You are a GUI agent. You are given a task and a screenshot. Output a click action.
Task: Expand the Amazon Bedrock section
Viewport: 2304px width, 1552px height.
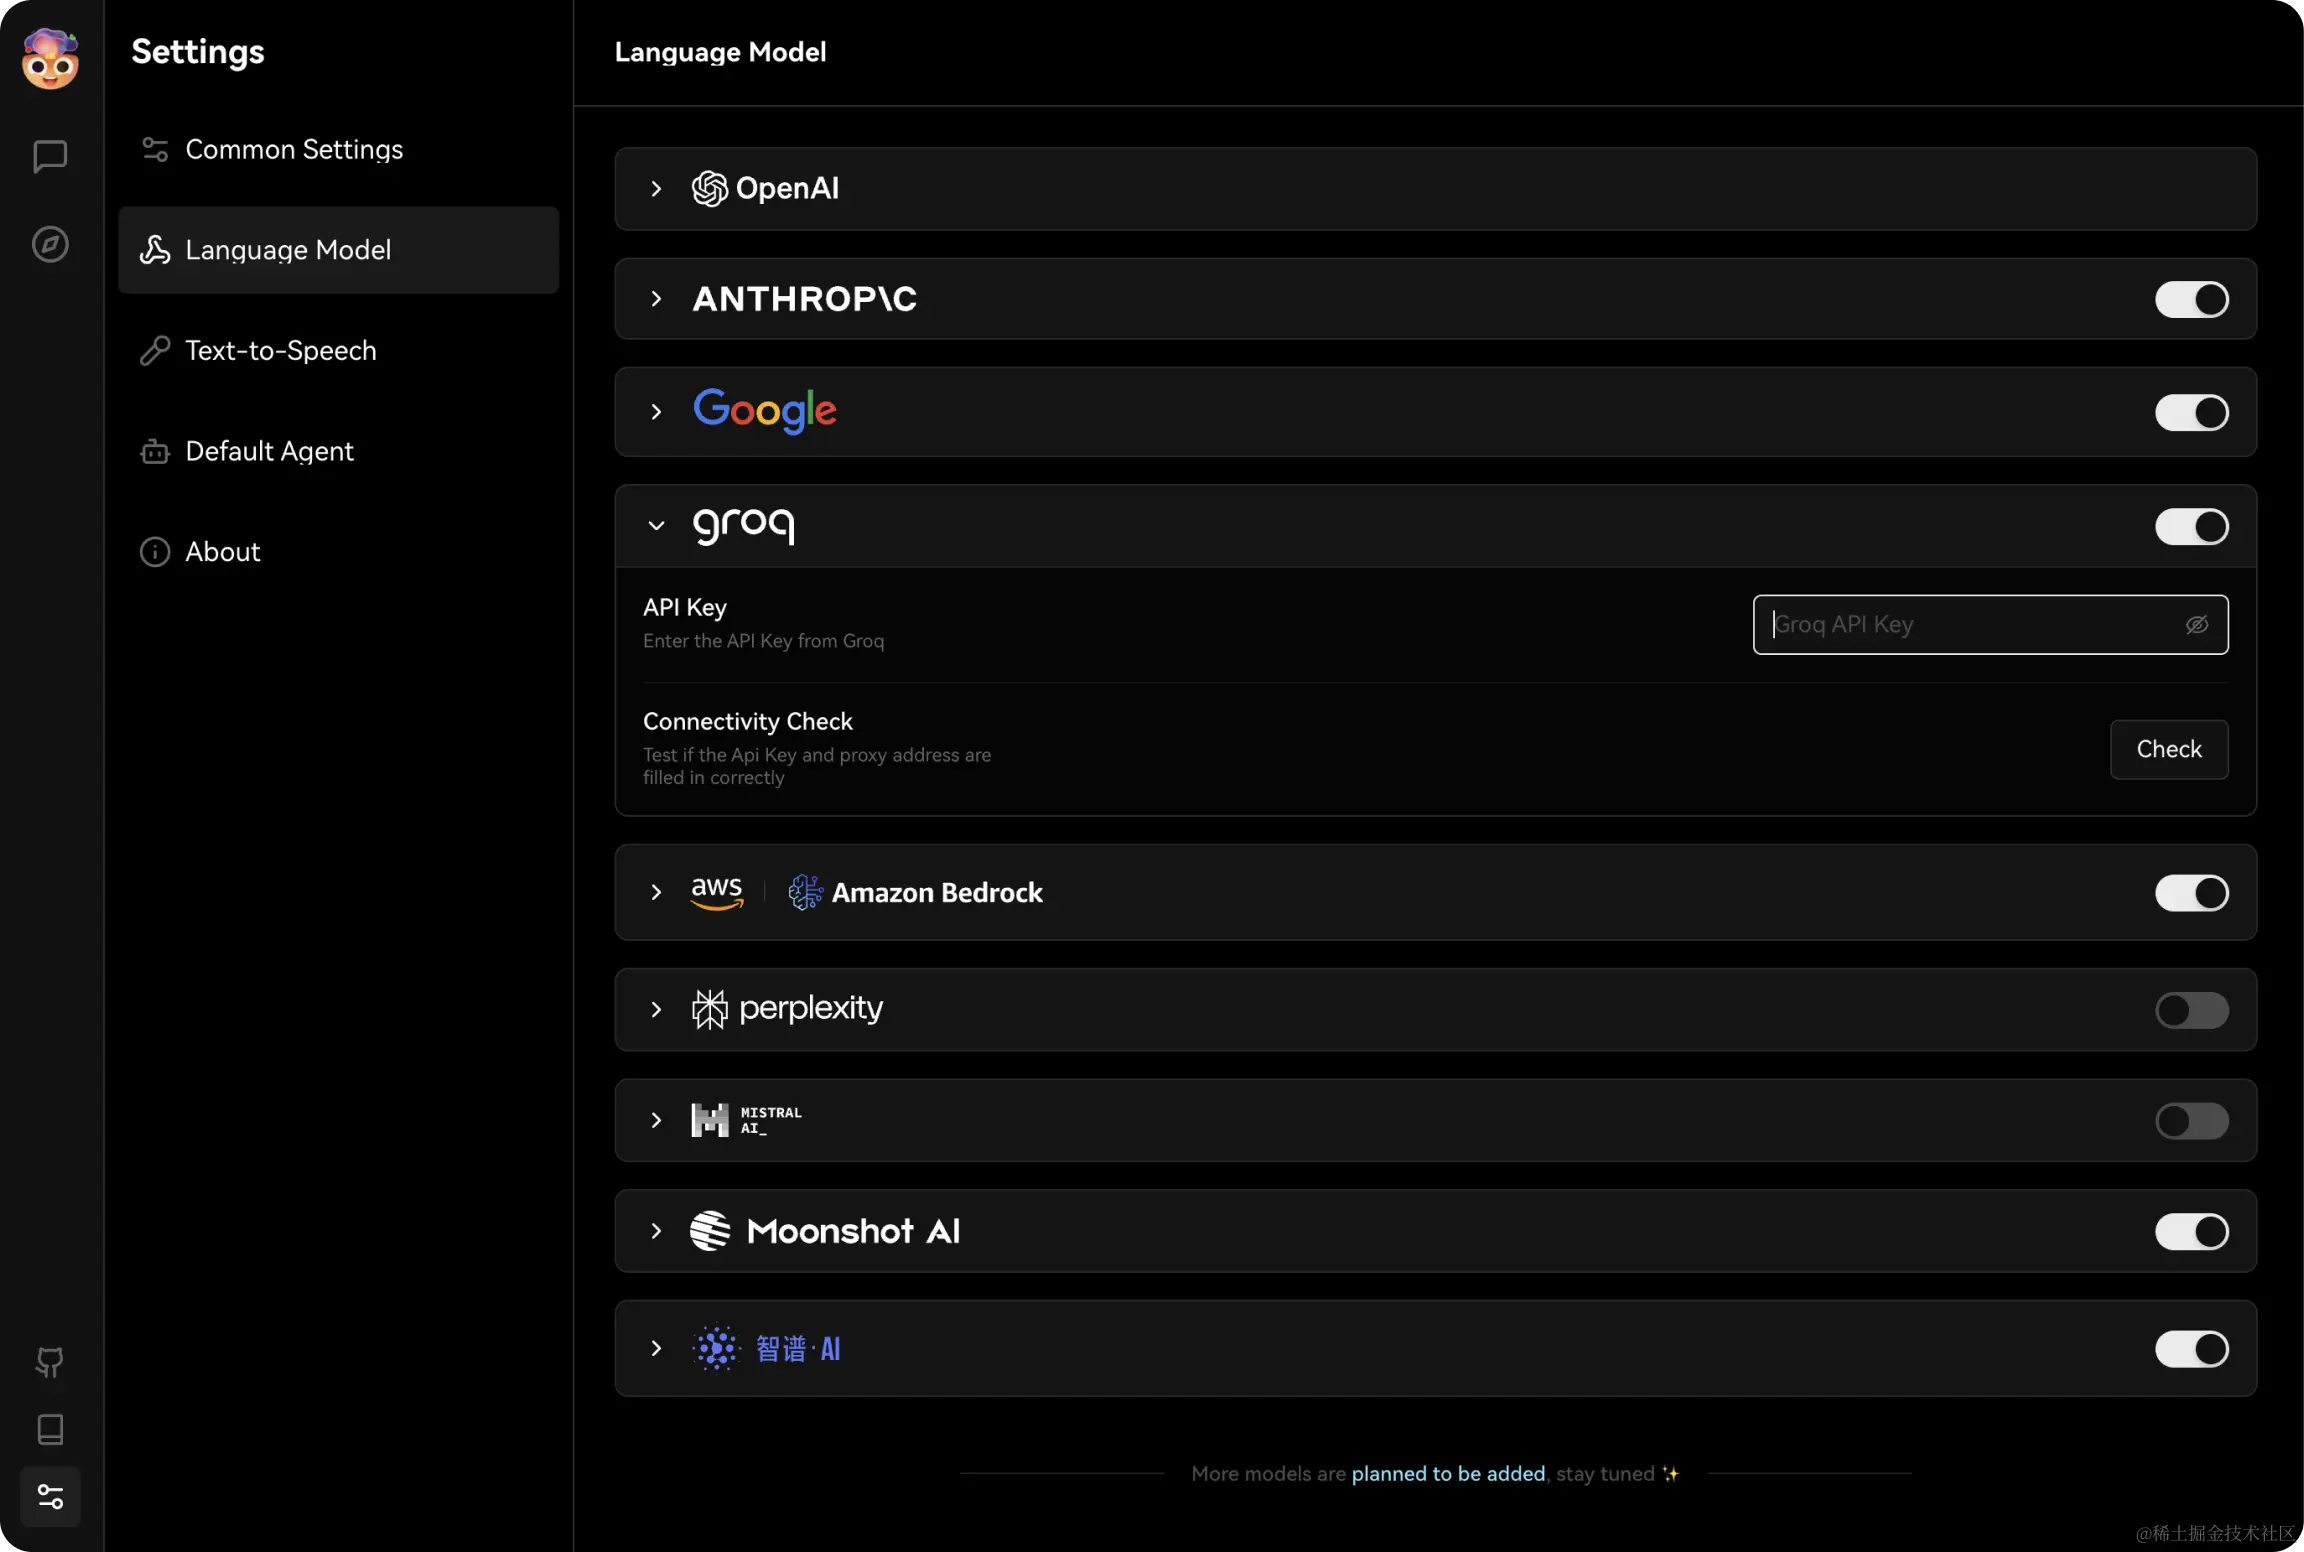coord(656,892)
